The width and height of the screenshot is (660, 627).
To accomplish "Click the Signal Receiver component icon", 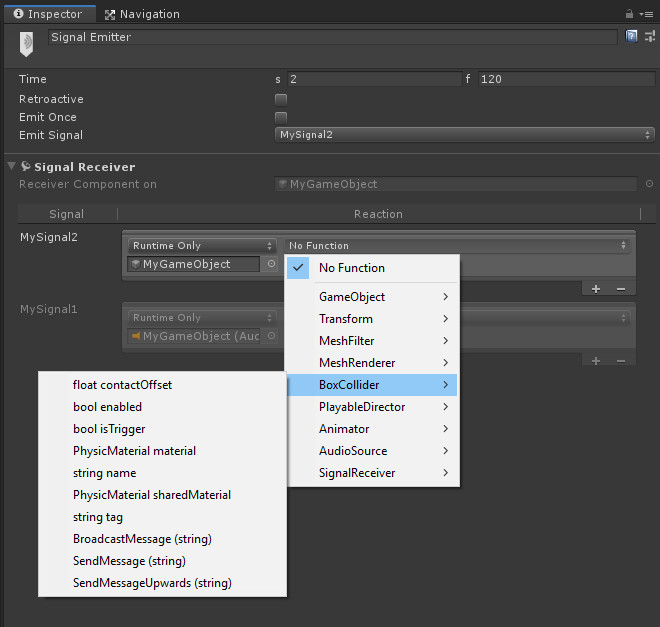I will point(26,166).
